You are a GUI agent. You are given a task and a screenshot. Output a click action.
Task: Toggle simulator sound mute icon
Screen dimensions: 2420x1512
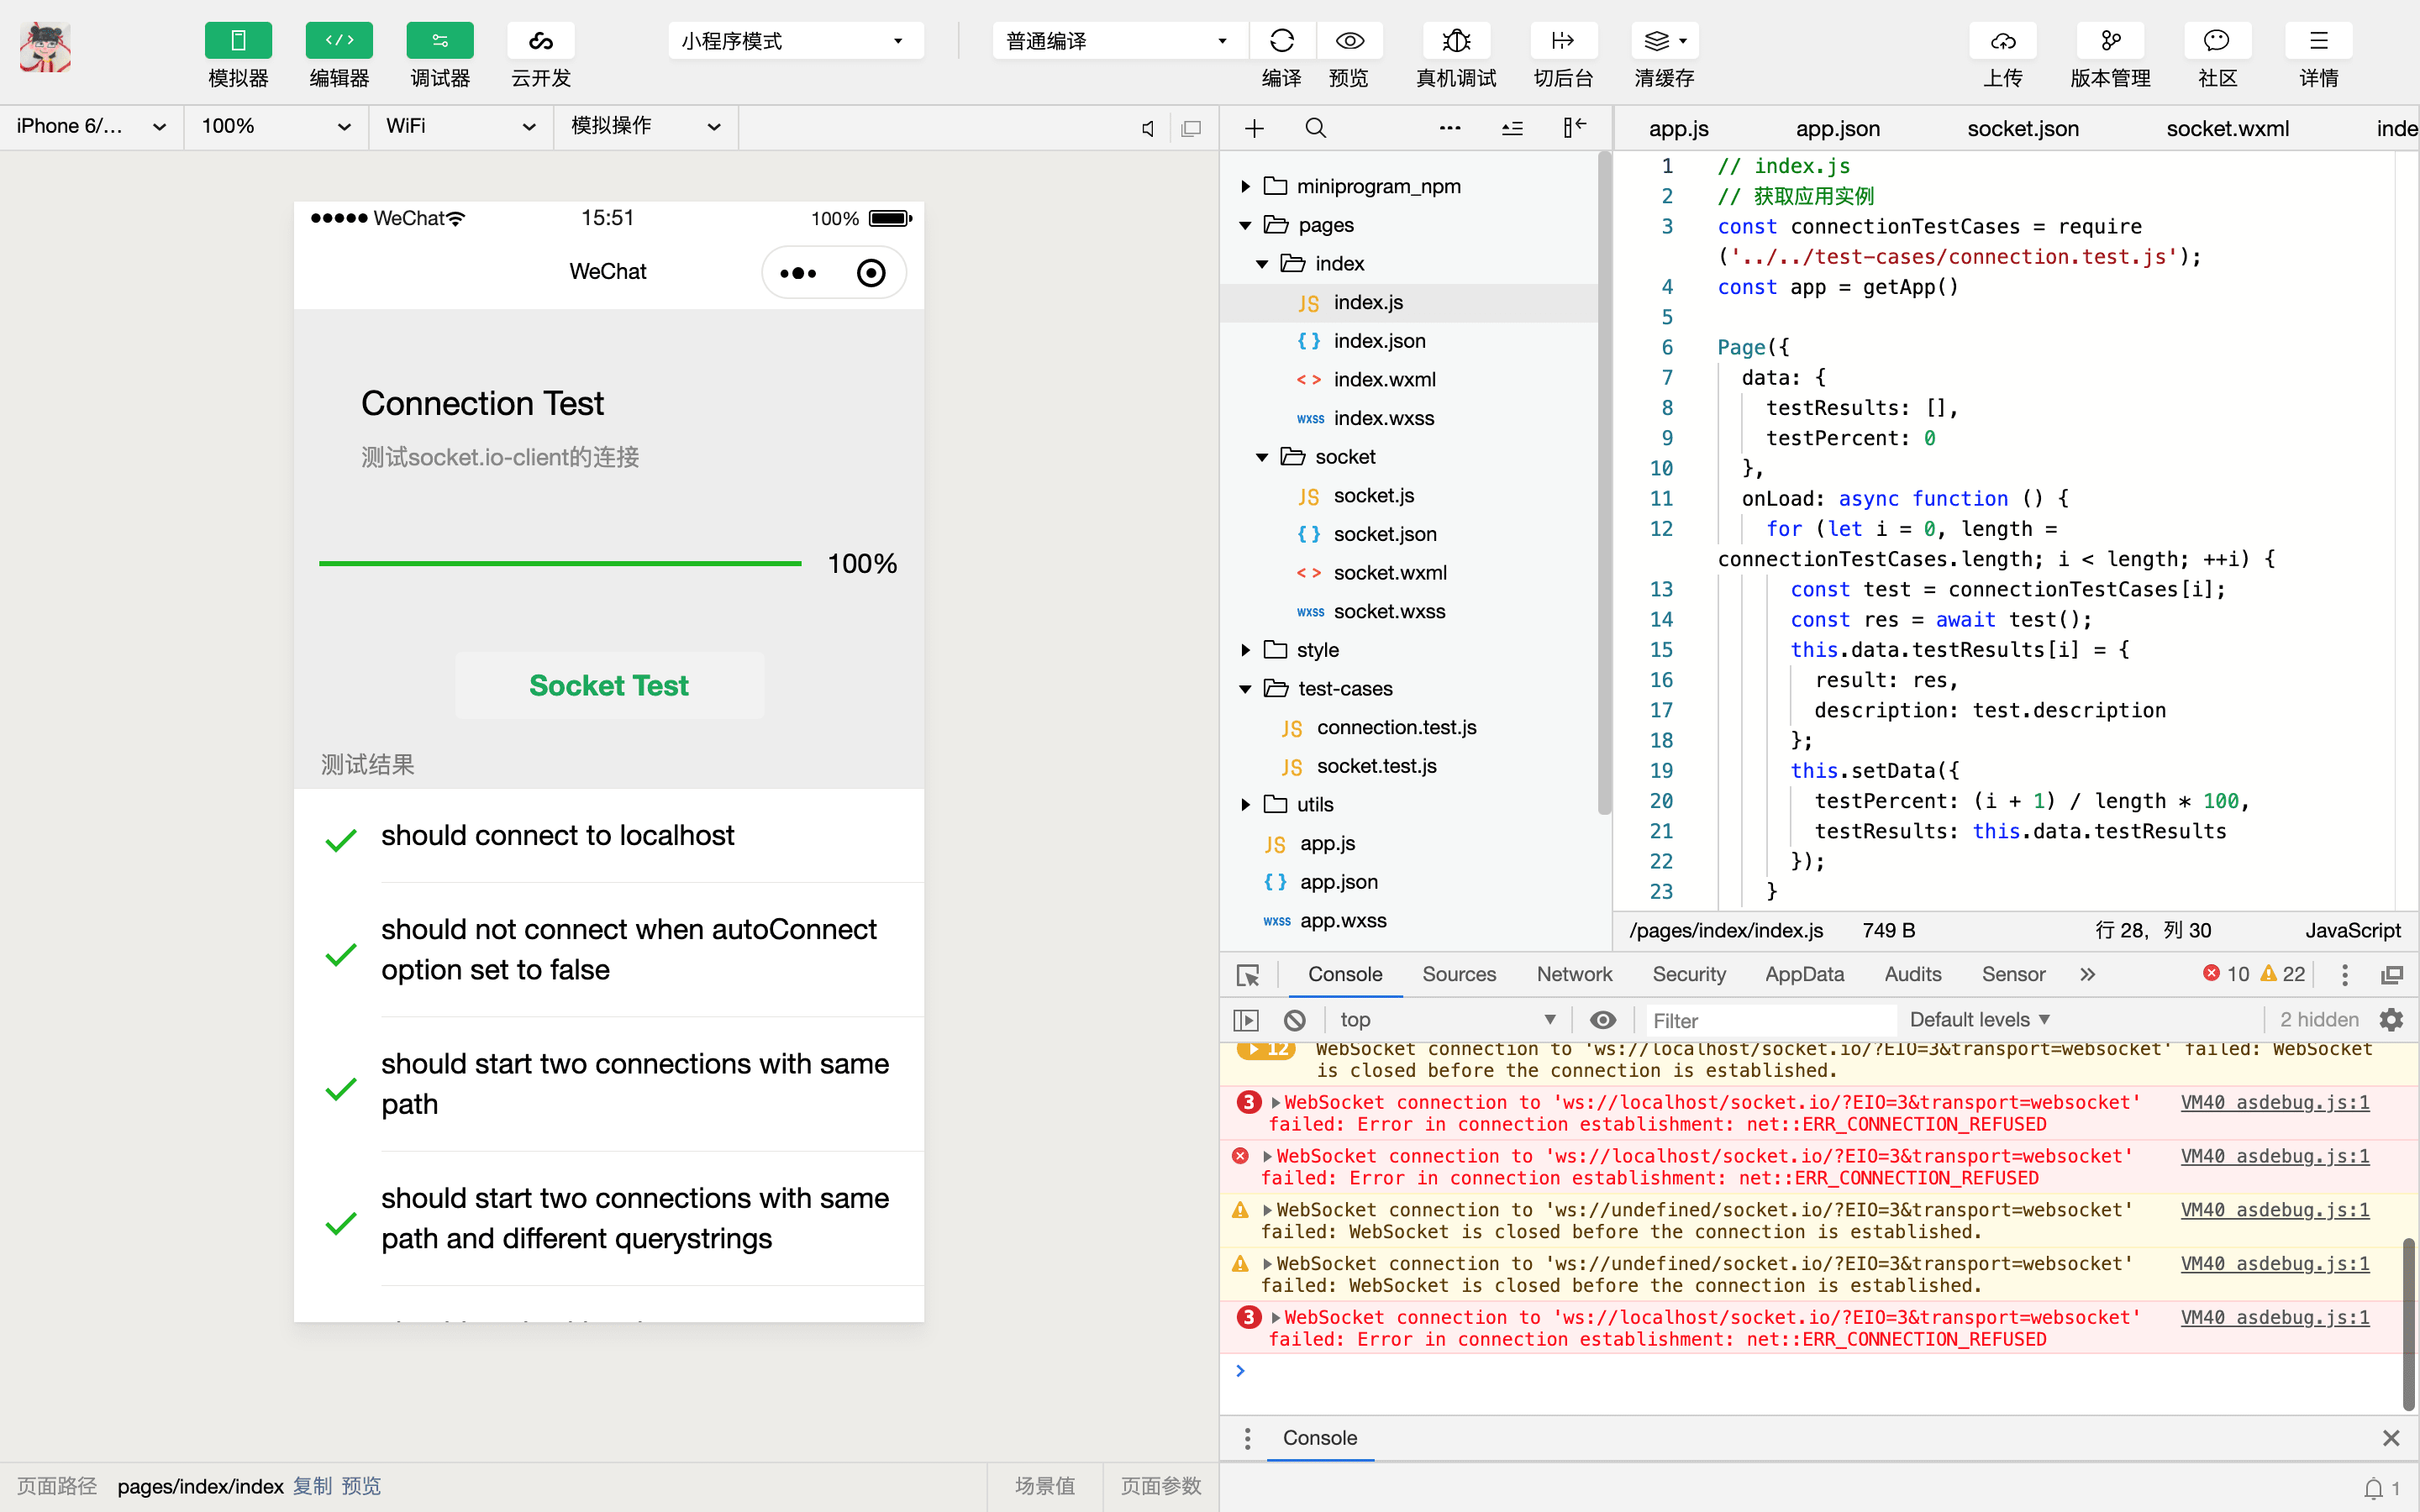point(1147,128)
